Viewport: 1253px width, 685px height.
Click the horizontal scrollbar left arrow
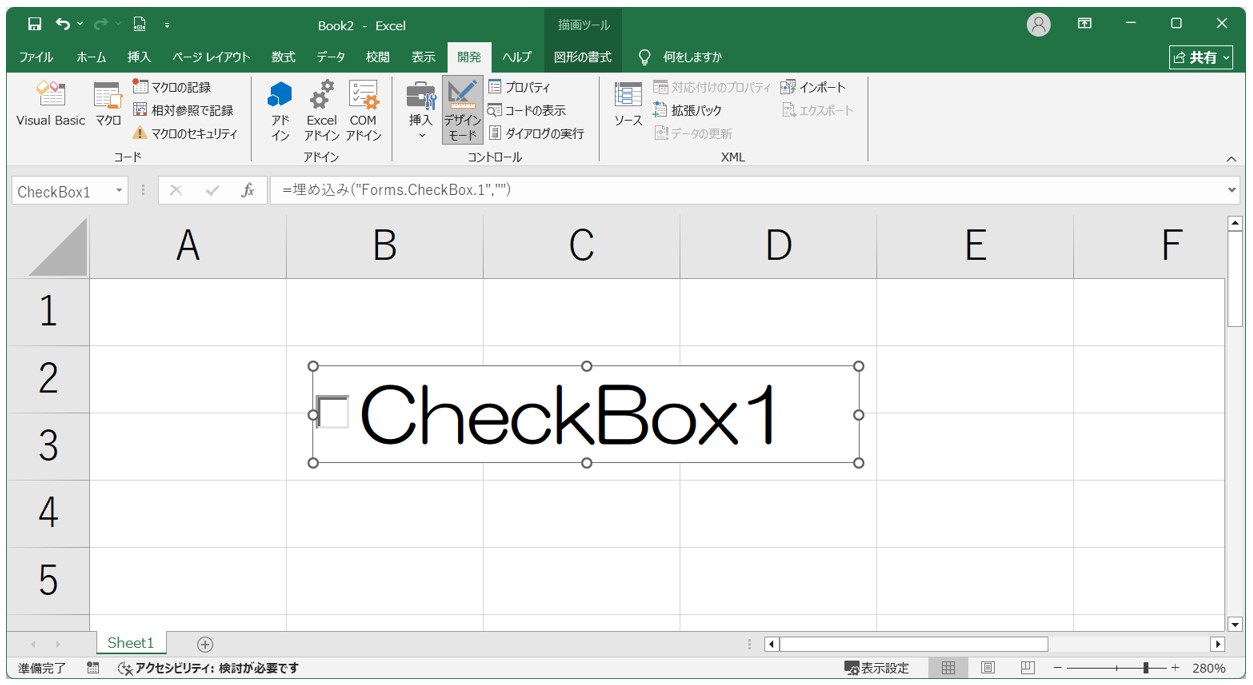(x=771, y=644)
